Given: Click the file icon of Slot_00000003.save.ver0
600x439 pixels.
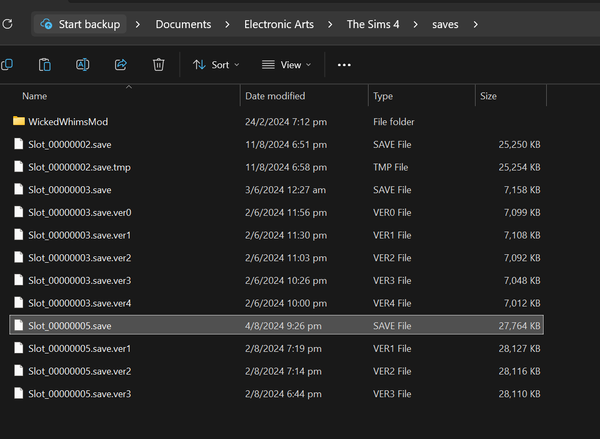Looking at the screenshot, I should click(x=18, y=212).
